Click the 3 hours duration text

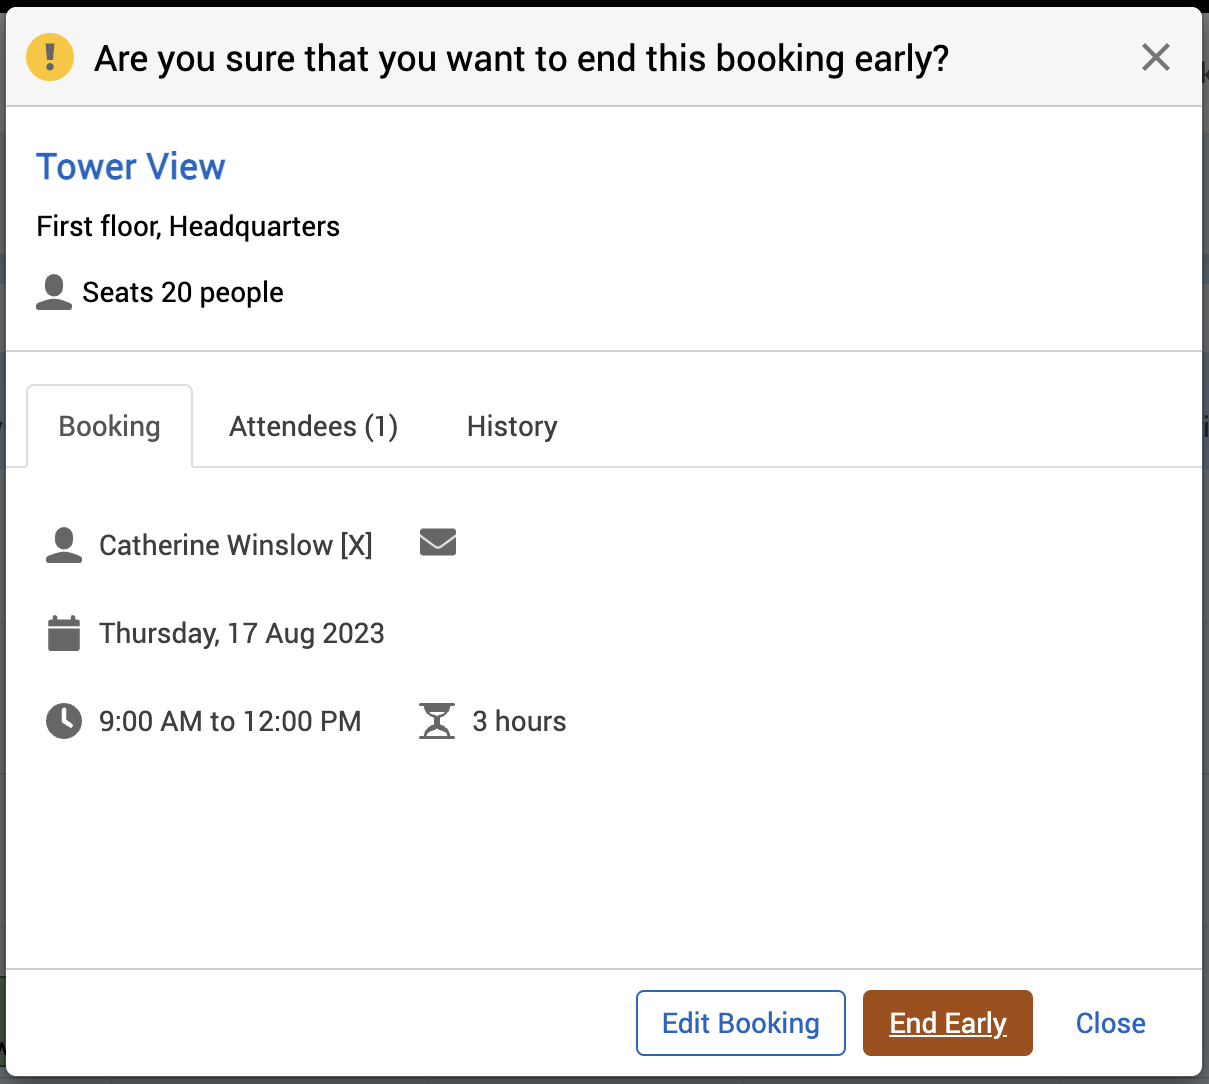(519, 721)
